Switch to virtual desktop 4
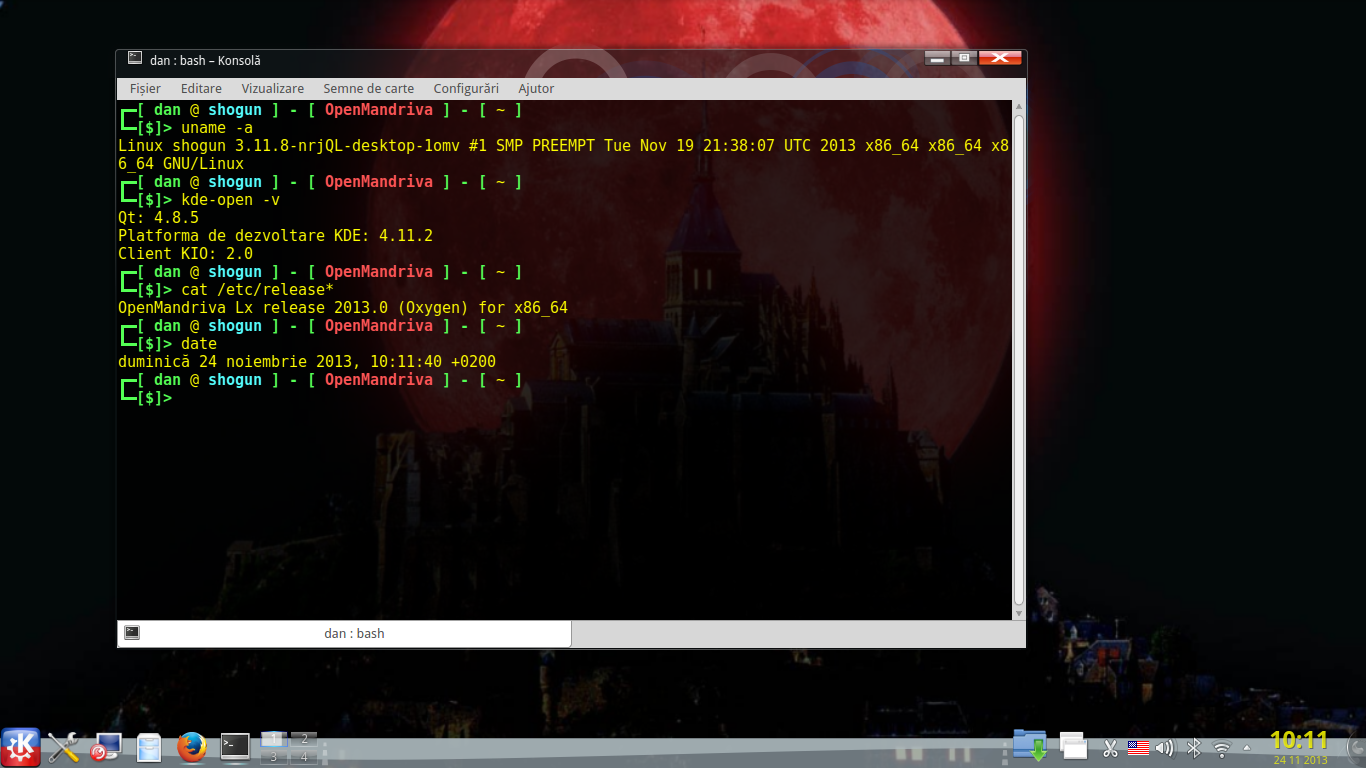Screen dimensions: 1366x768 coord(303,756)
